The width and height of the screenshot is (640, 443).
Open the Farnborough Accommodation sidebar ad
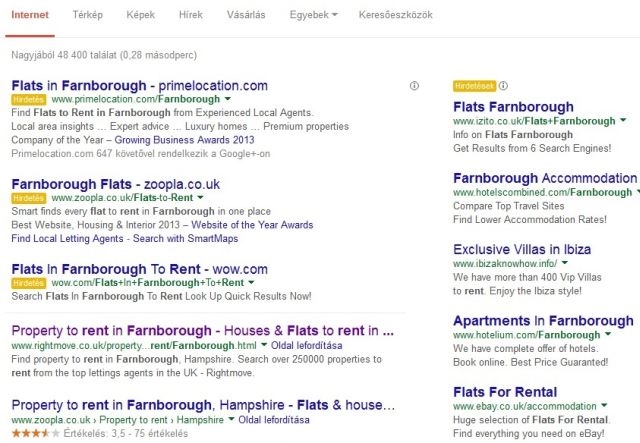545,178
